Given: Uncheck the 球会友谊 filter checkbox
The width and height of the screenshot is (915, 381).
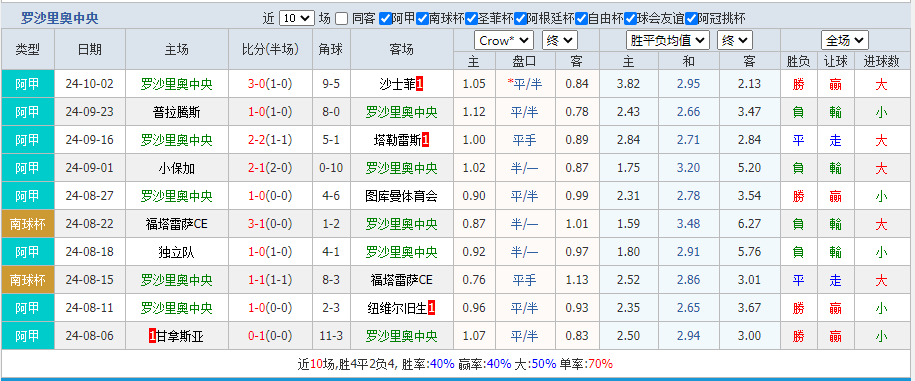Looking at the screenshot, I should coord(630,19).
